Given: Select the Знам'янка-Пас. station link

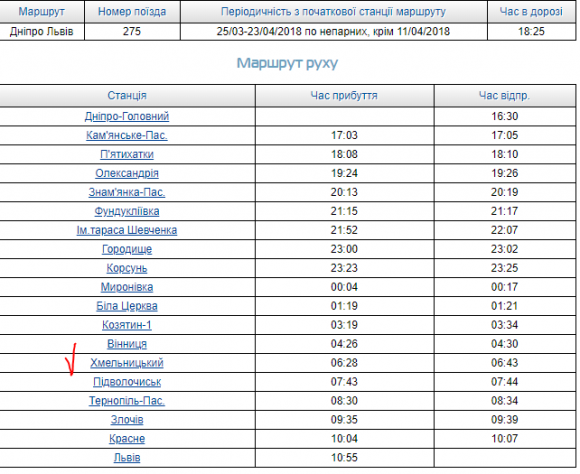Looking at the screenshot, I should click(127, 192).
